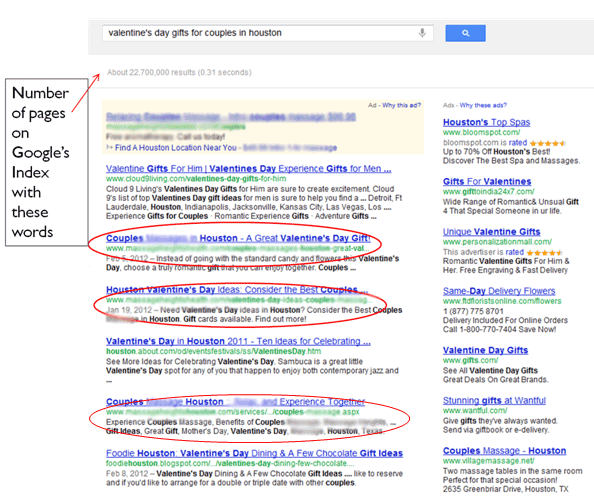The image size is (594, 499).
Task: Click address '2635 Greenbriar Drive, Houston, TX'
Action: (506, 489)
